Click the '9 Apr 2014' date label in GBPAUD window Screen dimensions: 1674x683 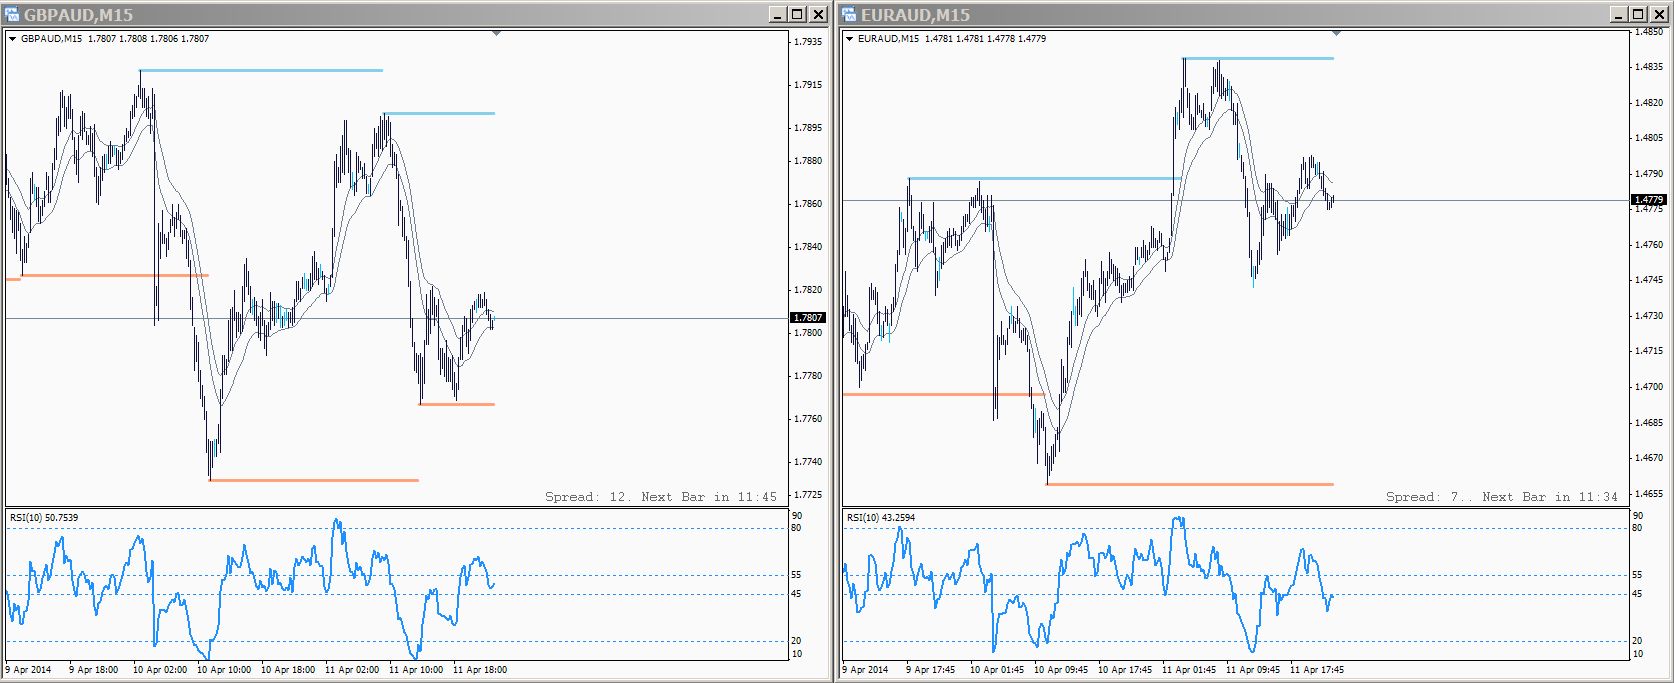(28, 670)
